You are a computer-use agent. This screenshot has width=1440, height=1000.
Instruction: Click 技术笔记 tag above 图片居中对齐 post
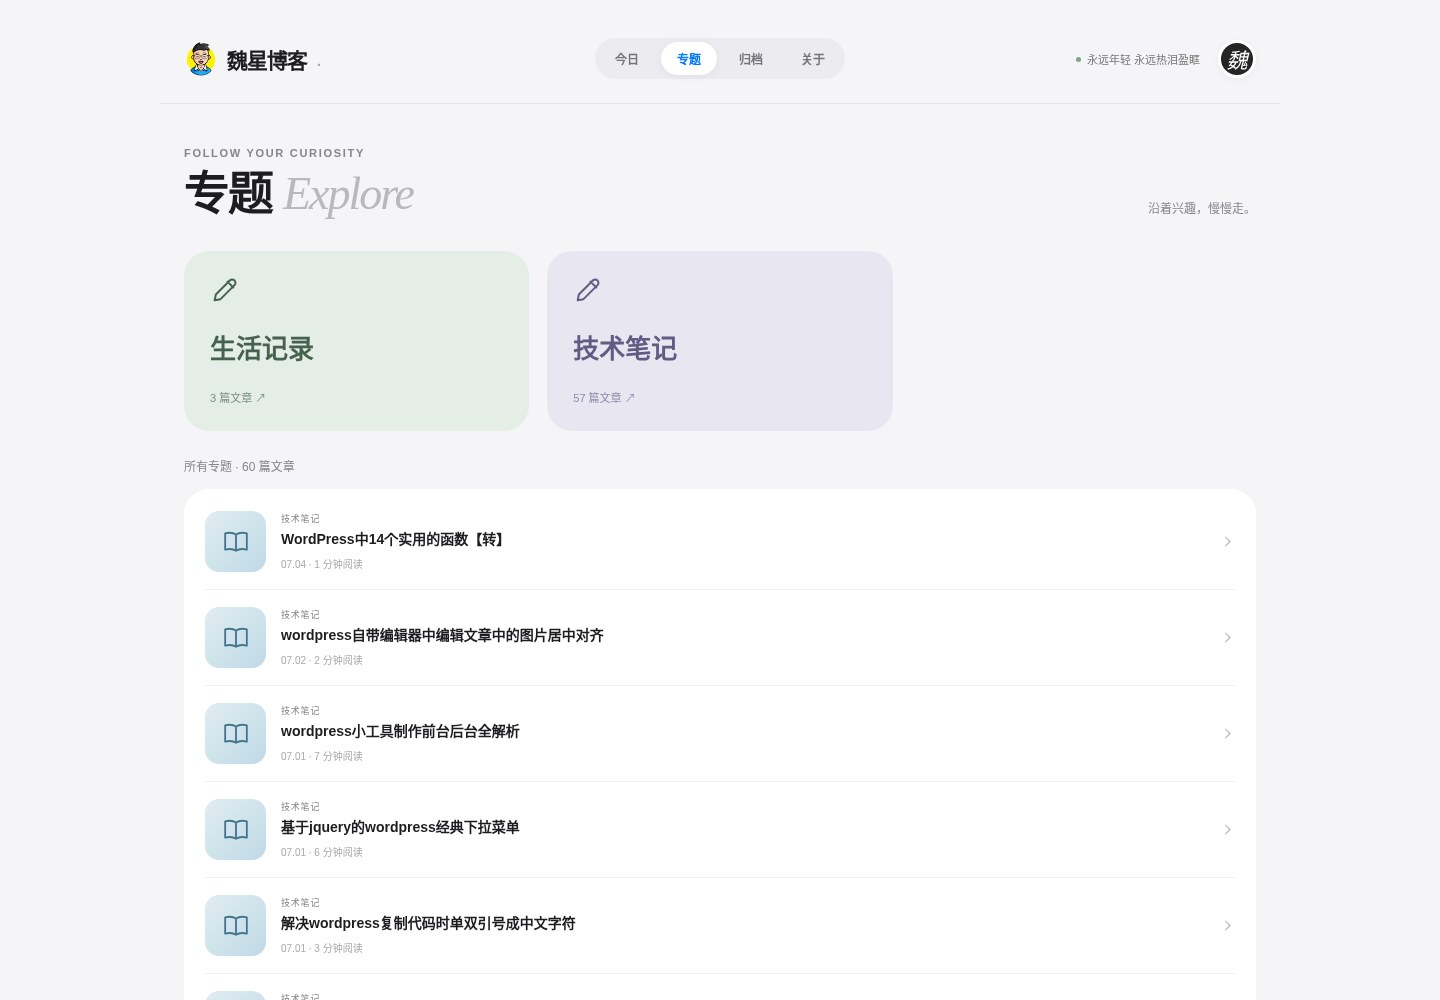(x=300, y=615)
